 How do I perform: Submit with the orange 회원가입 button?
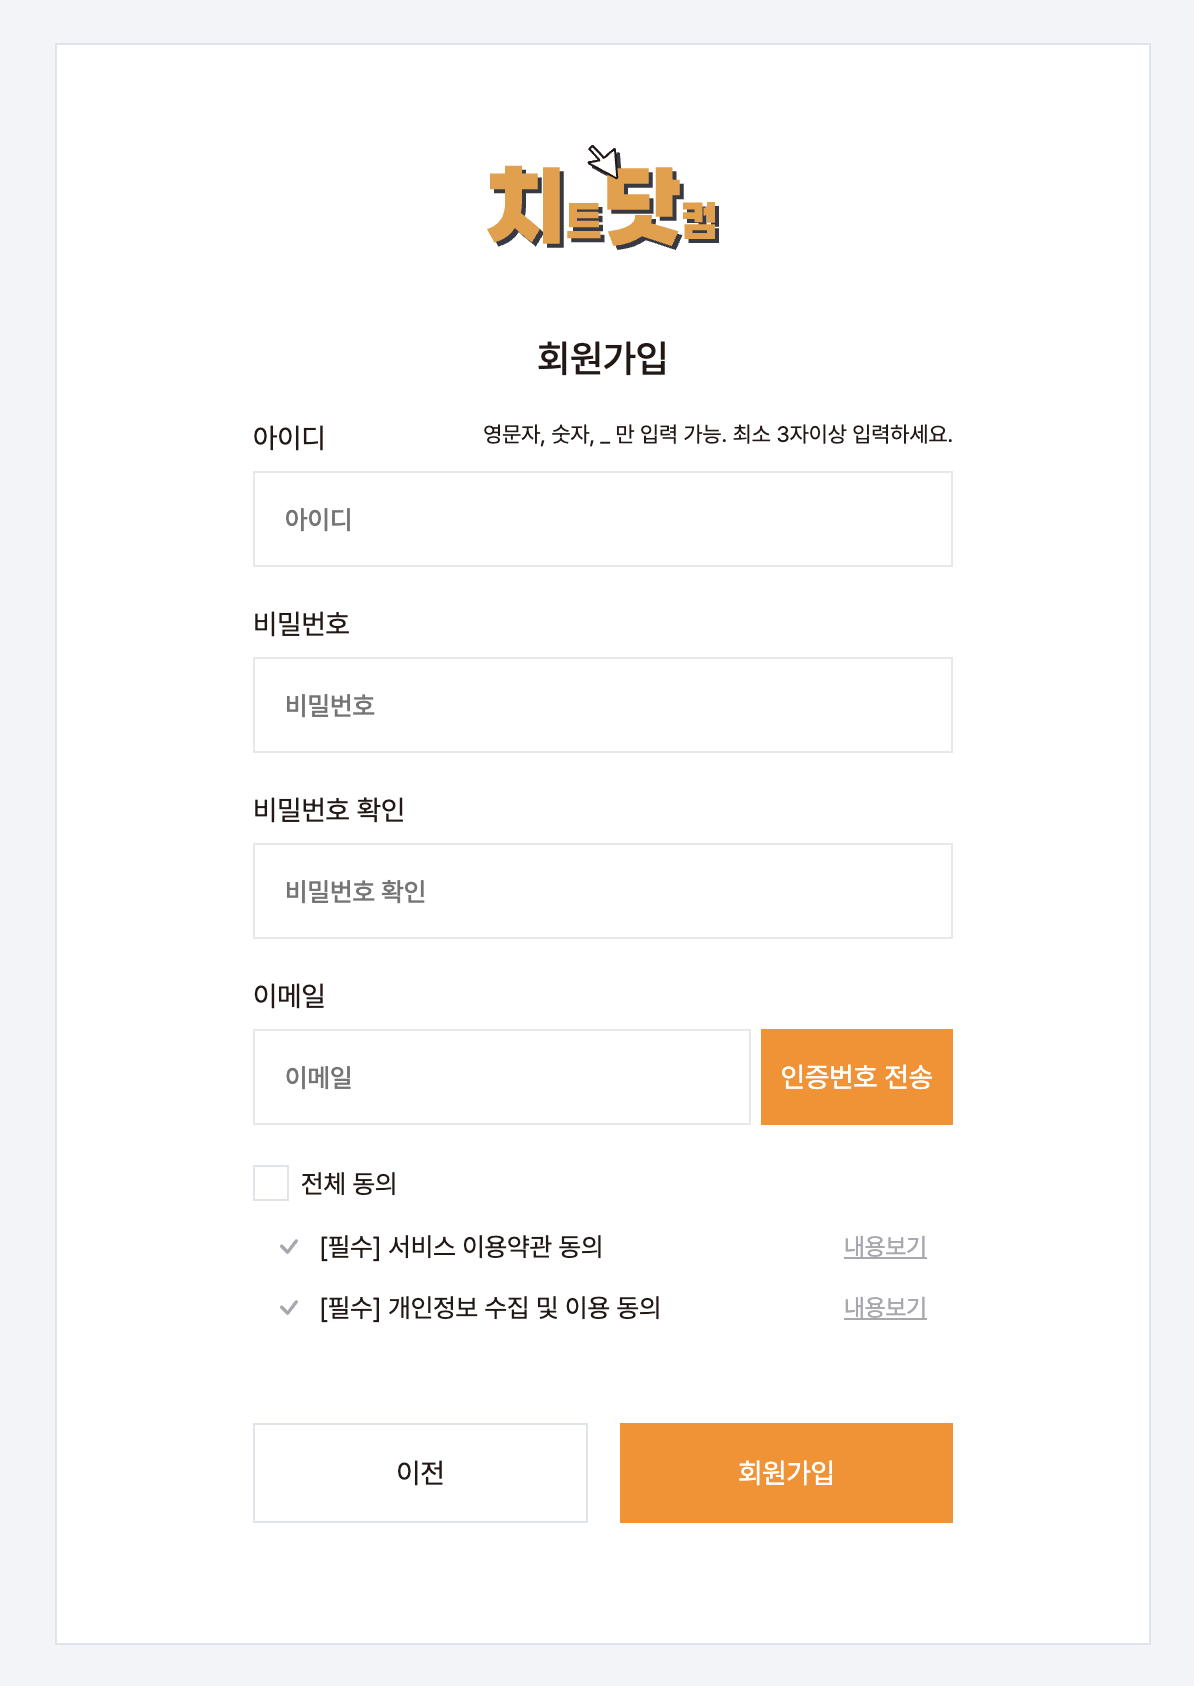[786, 1472]
